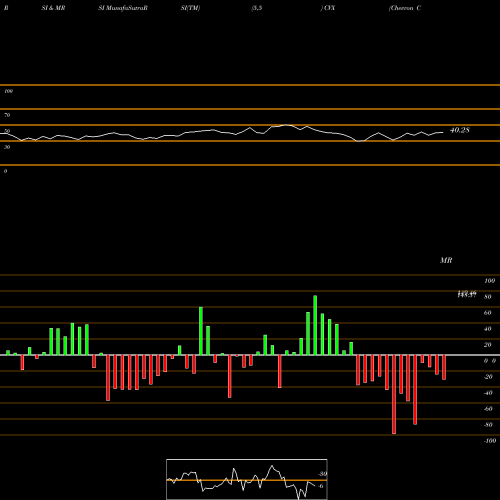
Task: Open the mini MR thumbnail chart at bottom
Action: 247,479
